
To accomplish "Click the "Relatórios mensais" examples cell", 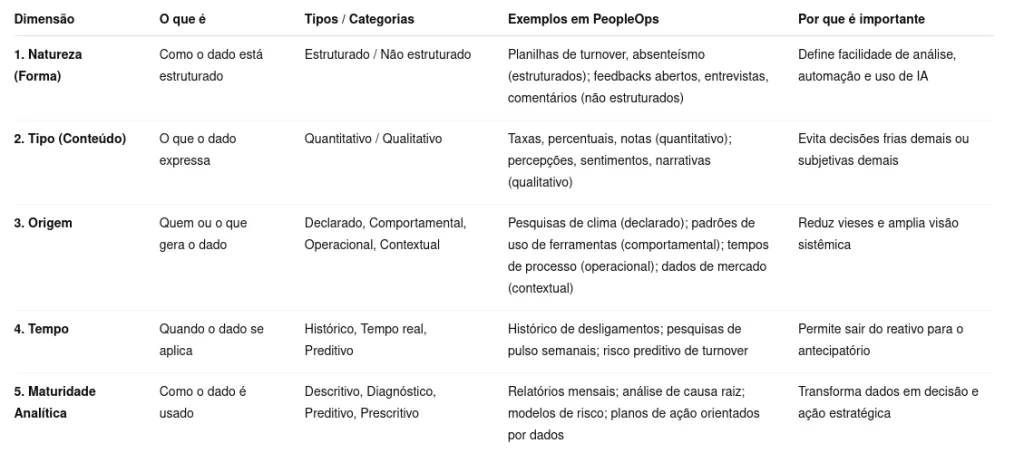I will tap(633, 413).
